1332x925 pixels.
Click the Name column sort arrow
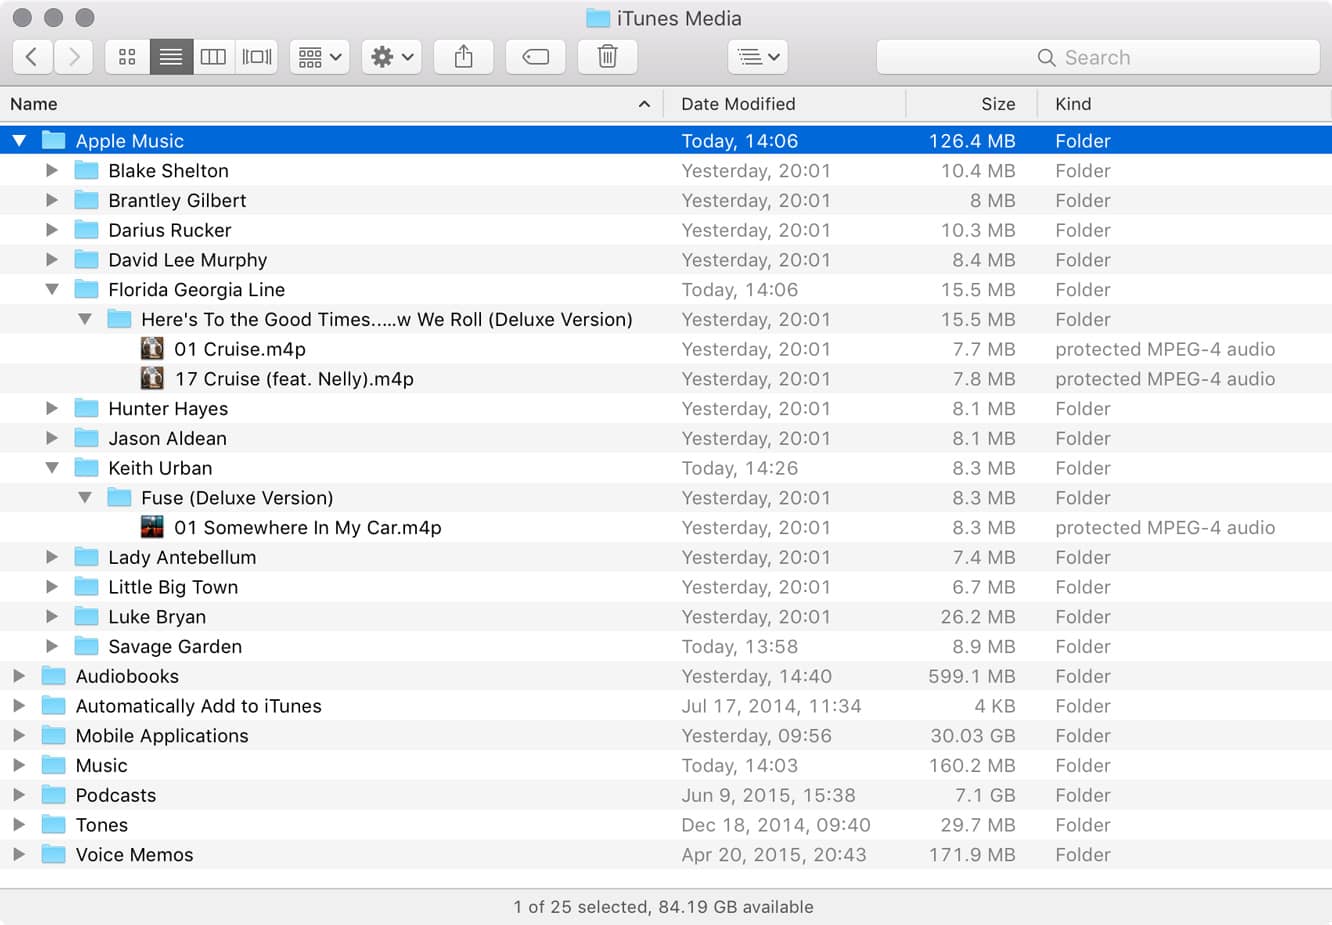click(x=644, y=104)
